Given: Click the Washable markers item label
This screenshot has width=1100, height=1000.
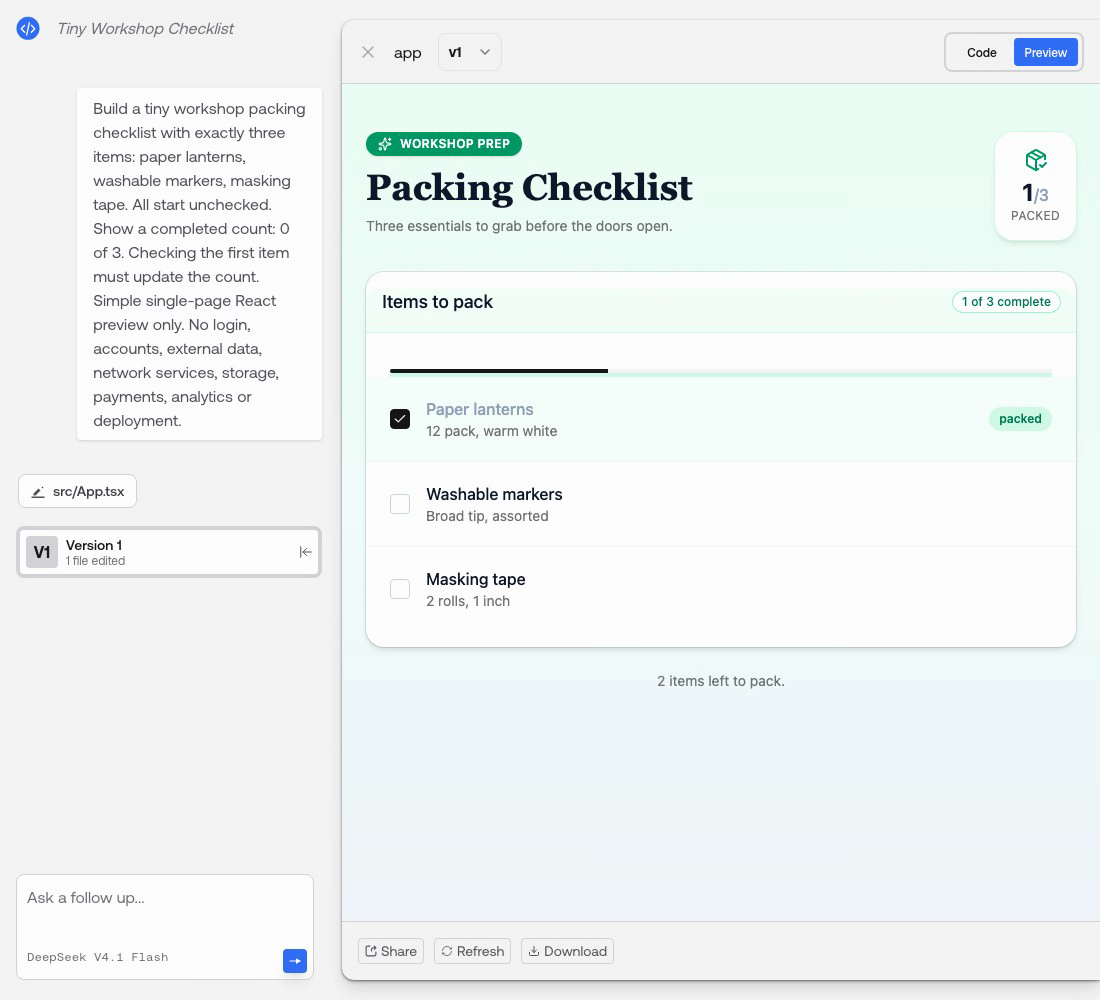Looking at the screenshot, I should 494,494.
